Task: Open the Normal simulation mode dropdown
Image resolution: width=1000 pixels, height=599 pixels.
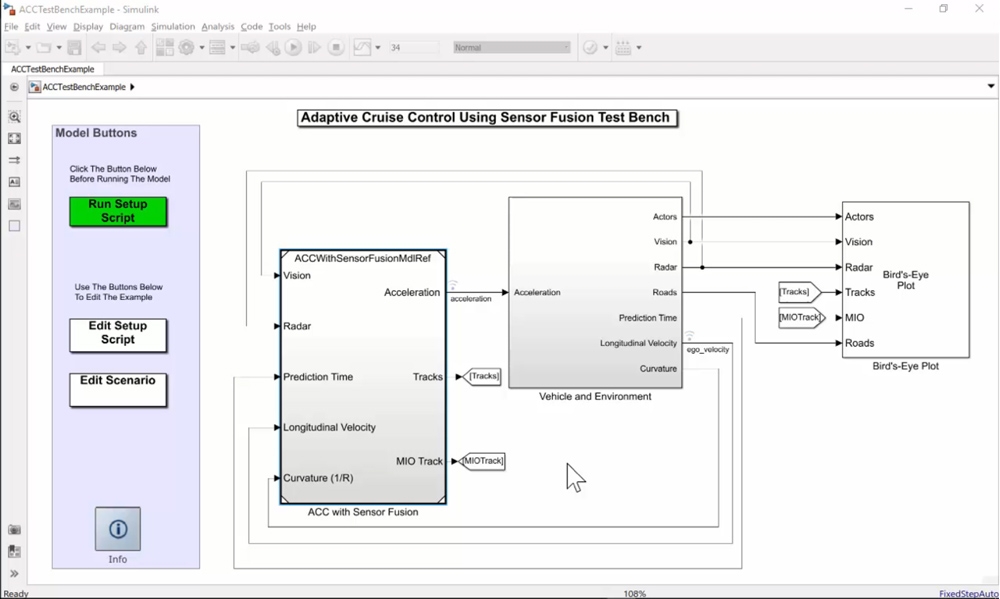Action: (x=511, y=48)
